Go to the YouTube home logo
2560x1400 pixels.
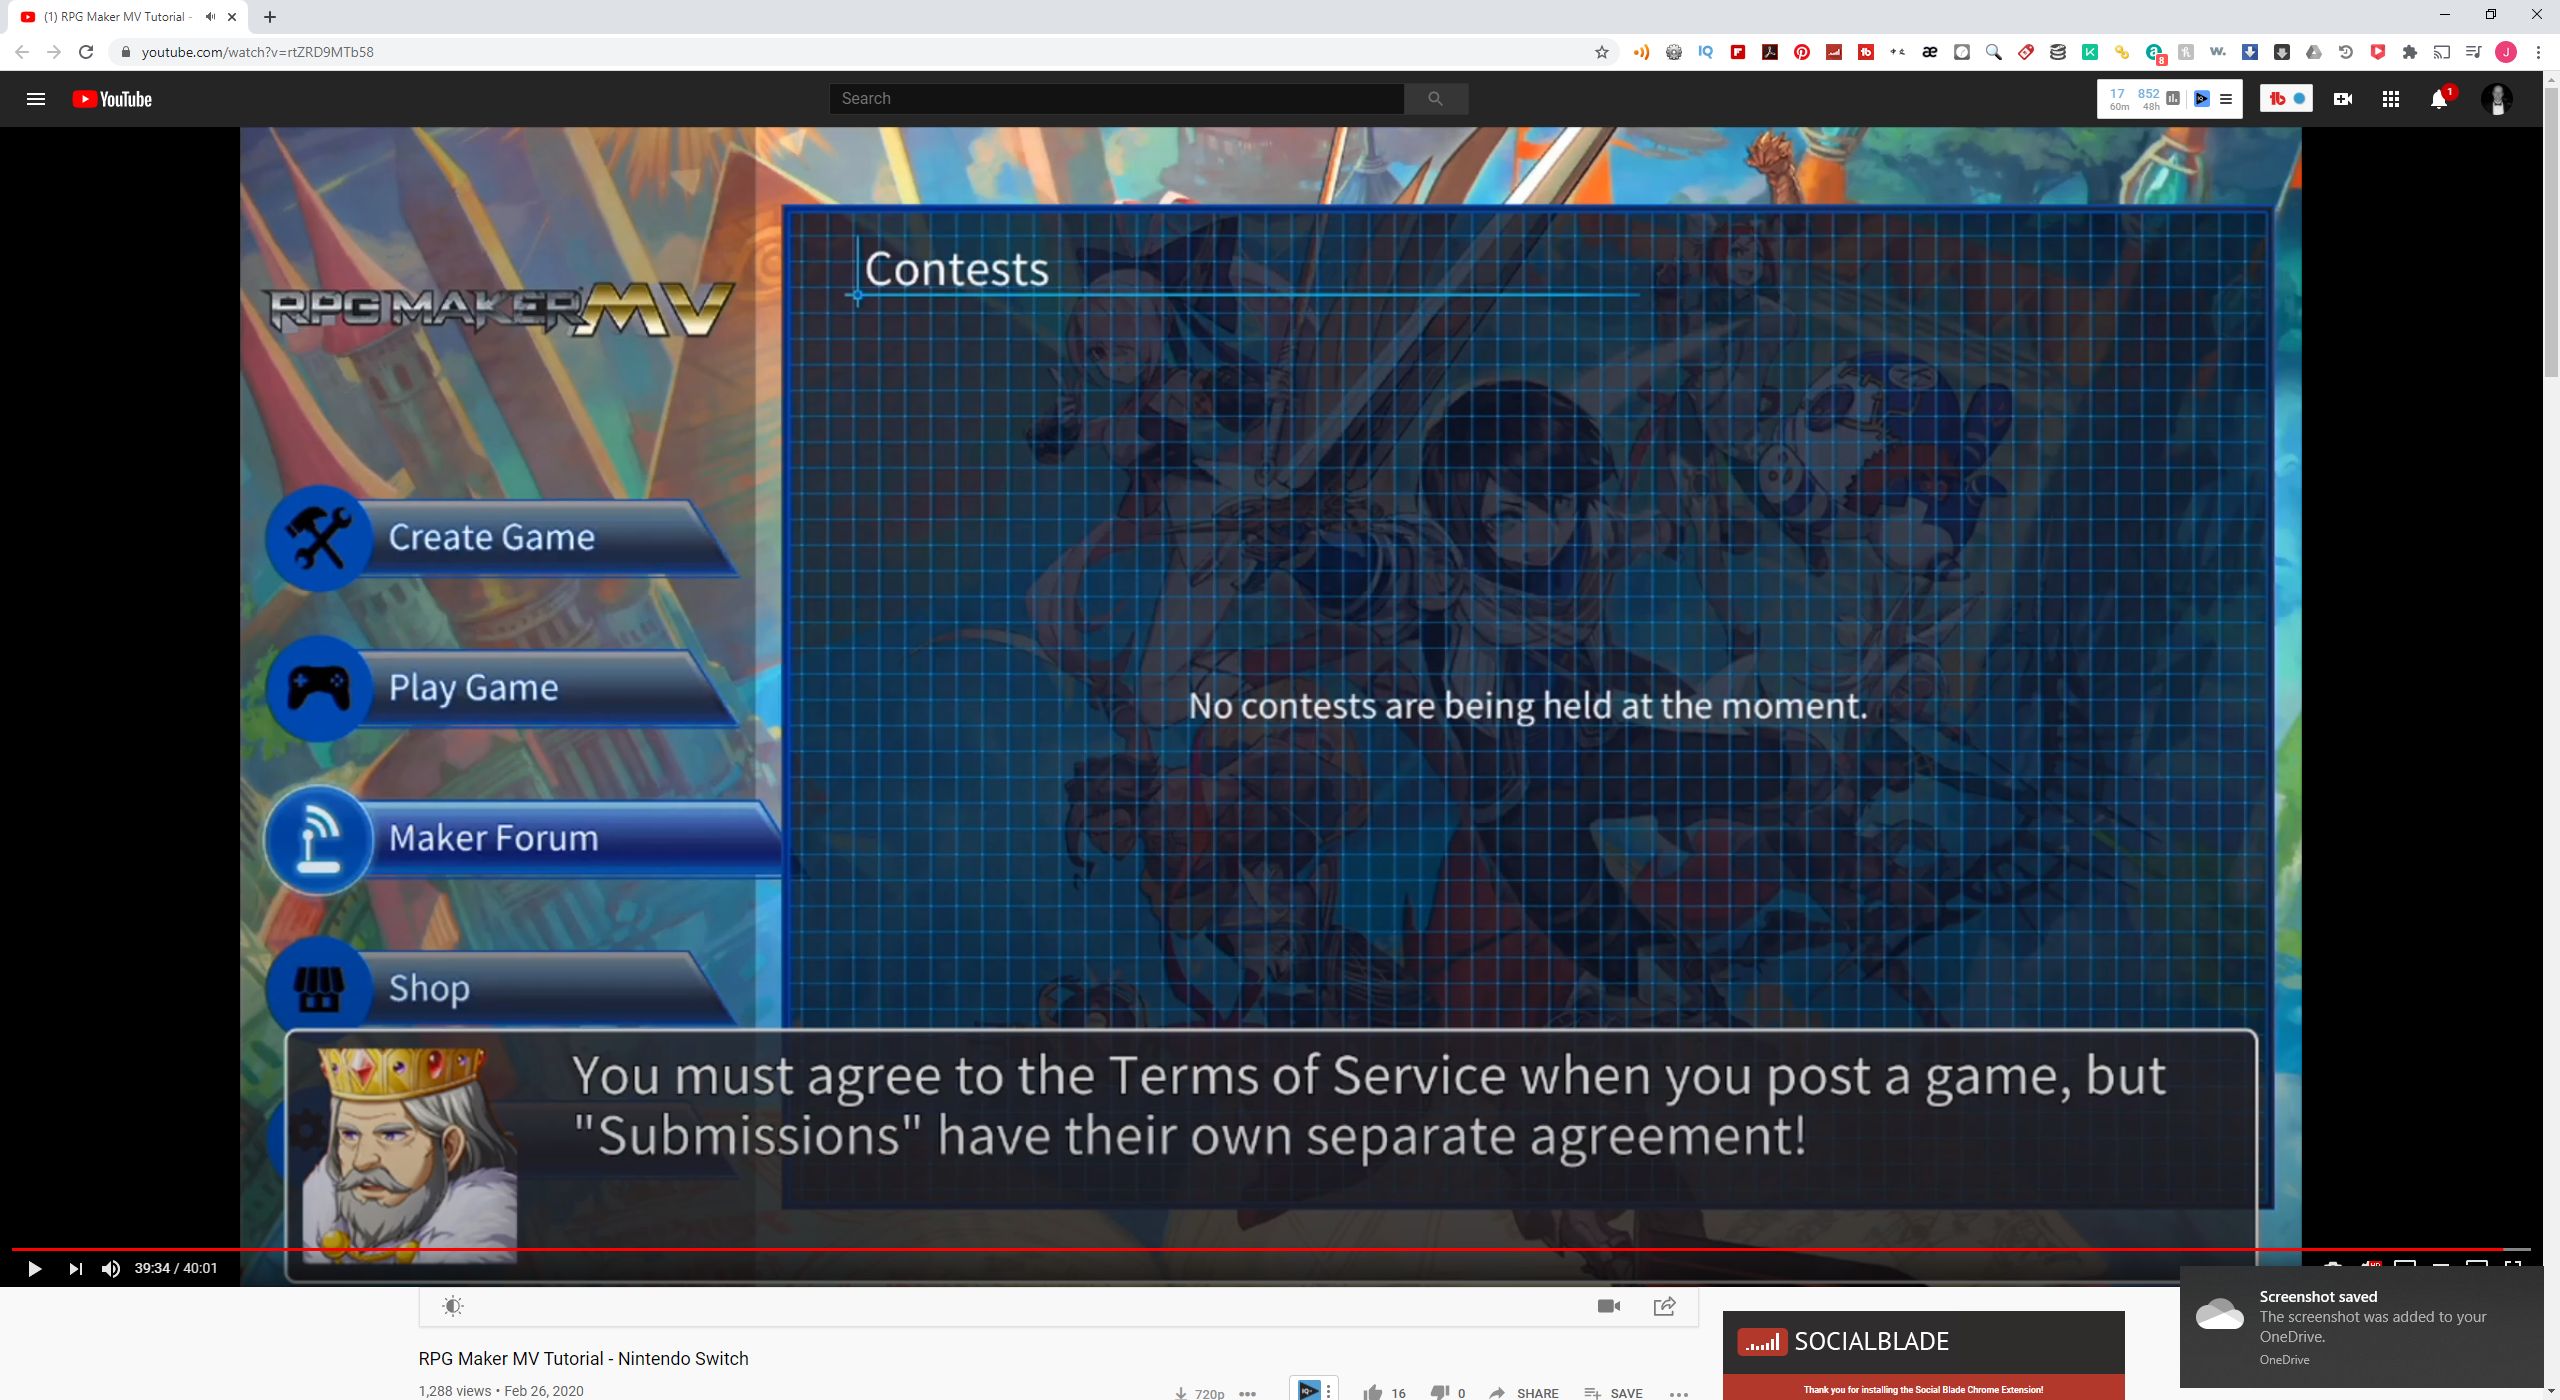(112, 99)
